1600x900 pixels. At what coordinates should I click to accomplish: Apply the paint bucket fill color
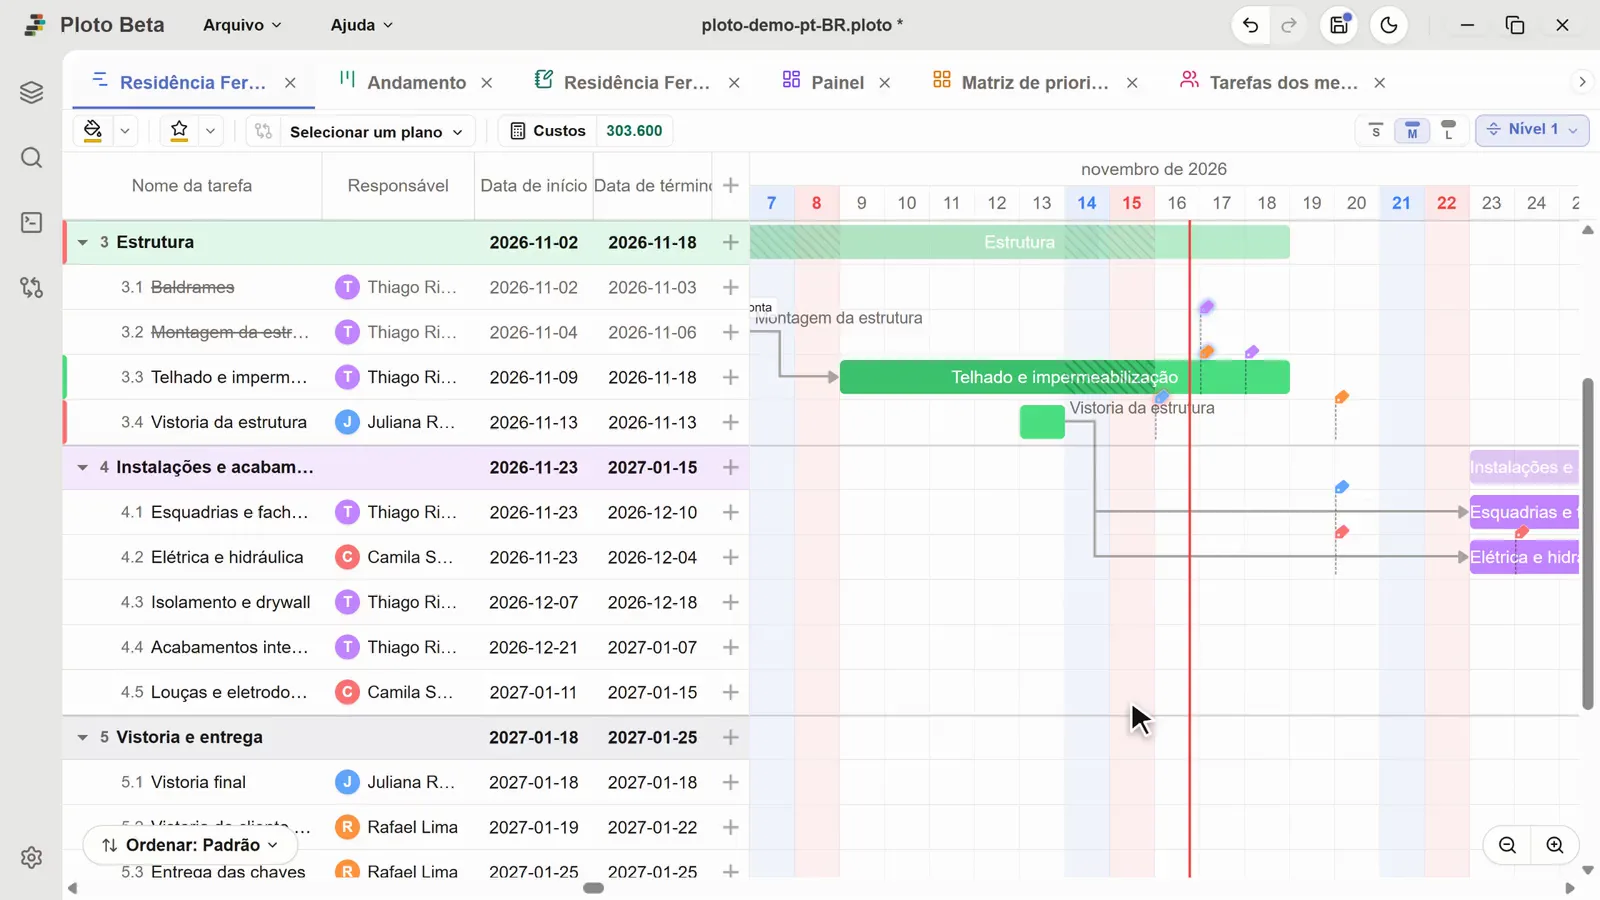tap(93, 130)
